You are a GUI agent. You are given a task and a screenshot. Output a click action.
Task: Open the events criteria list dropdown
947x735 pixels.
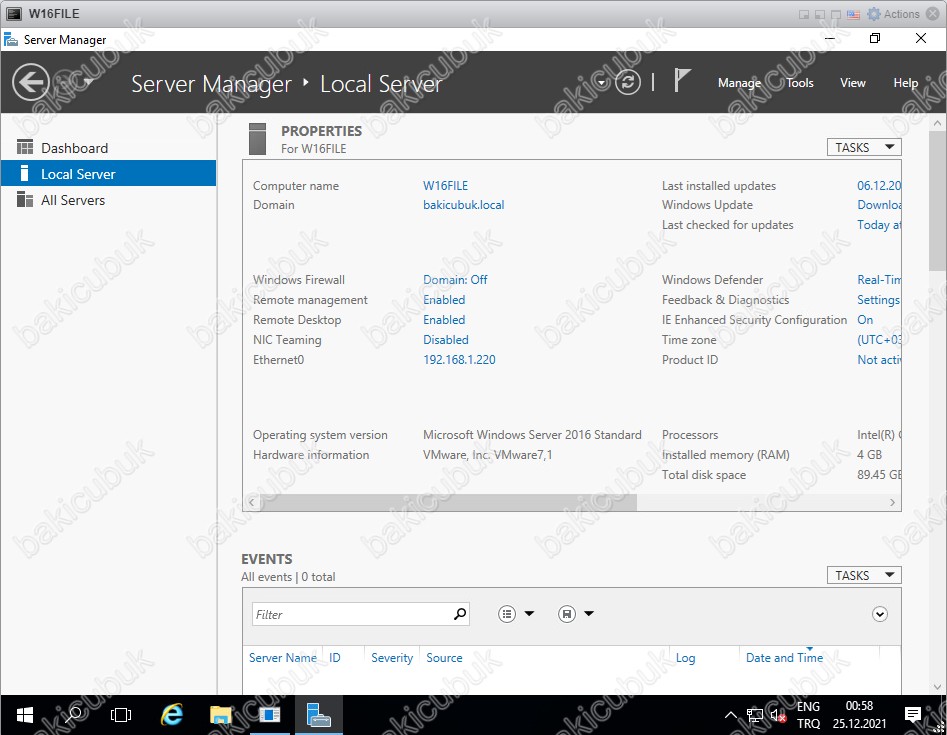(x=516, y=614)
